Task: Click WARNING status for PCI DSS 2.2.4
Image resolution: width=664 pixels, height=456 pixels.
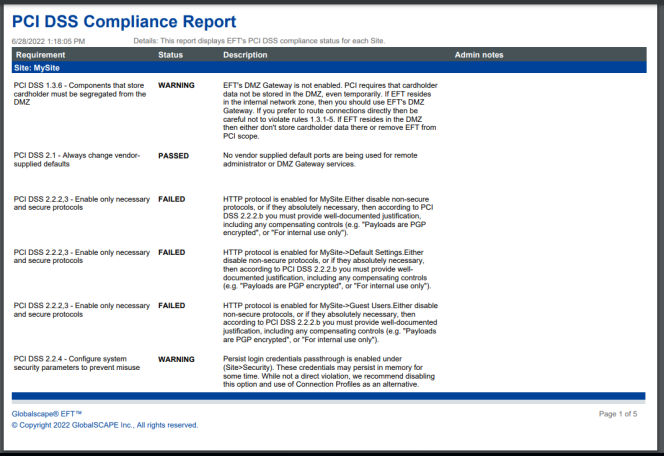Action: tap(176, 358)
